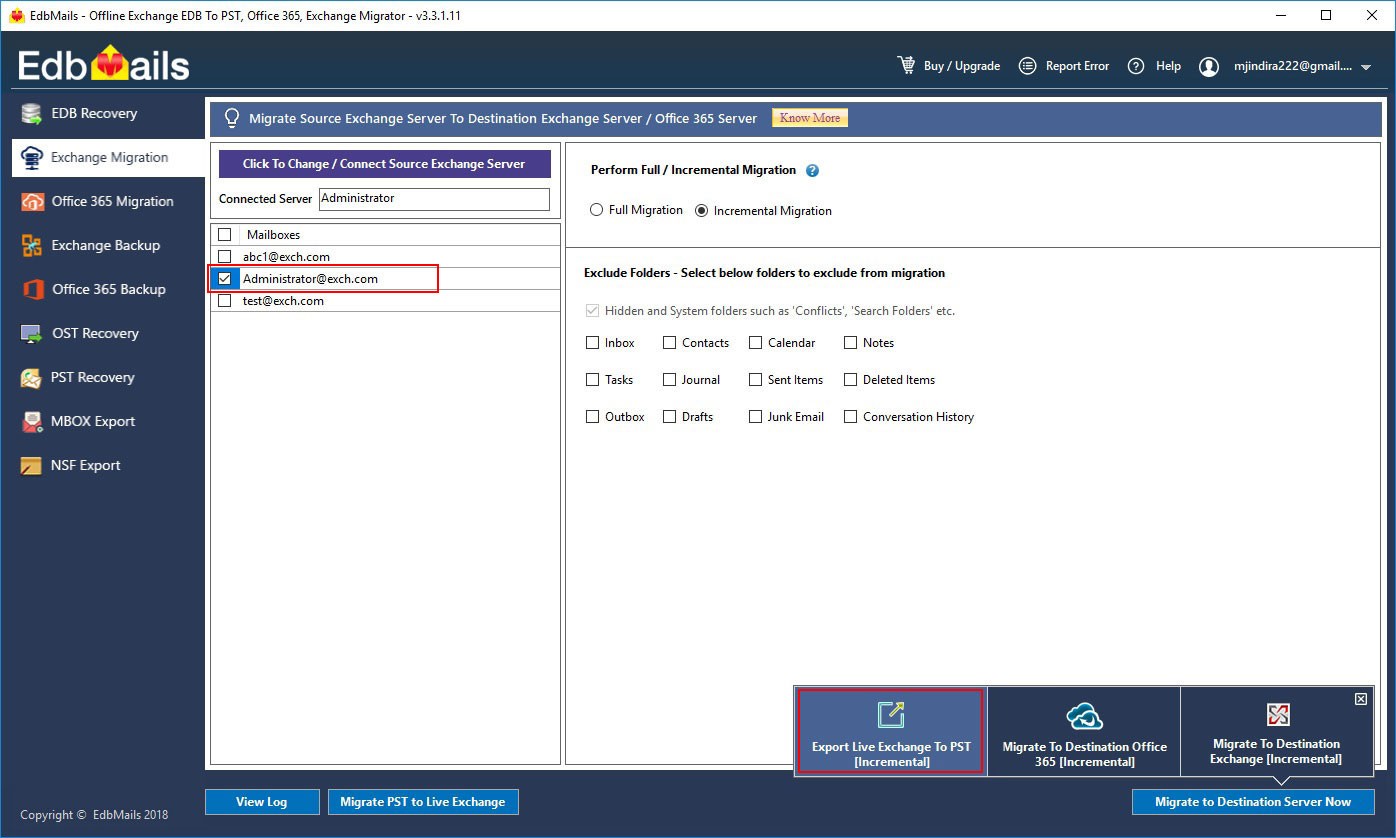Click the Office 365 Migration sidebar icon

coord(32,202)
